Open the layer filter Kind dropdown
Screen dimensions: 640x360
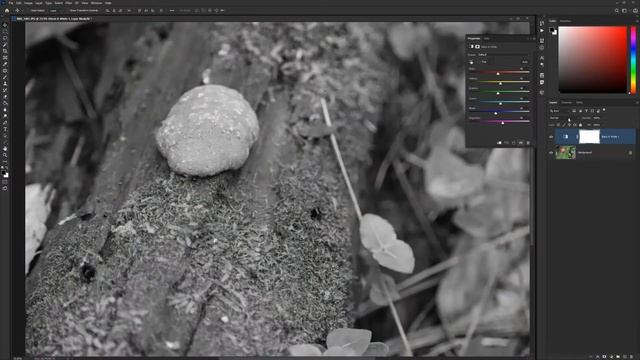coord(559,111)
